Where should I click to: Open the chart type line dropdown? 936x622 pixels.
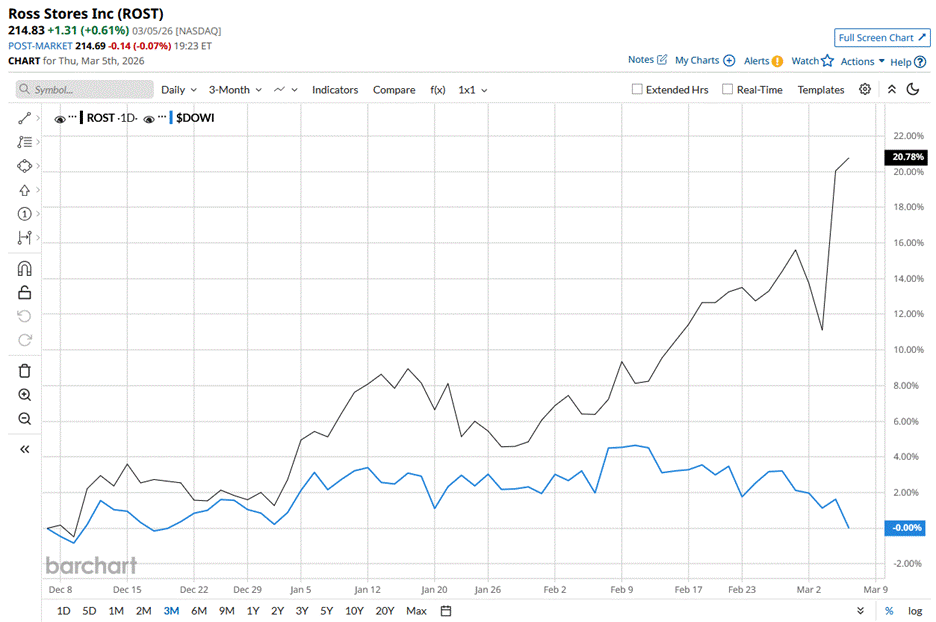point(285,90)
